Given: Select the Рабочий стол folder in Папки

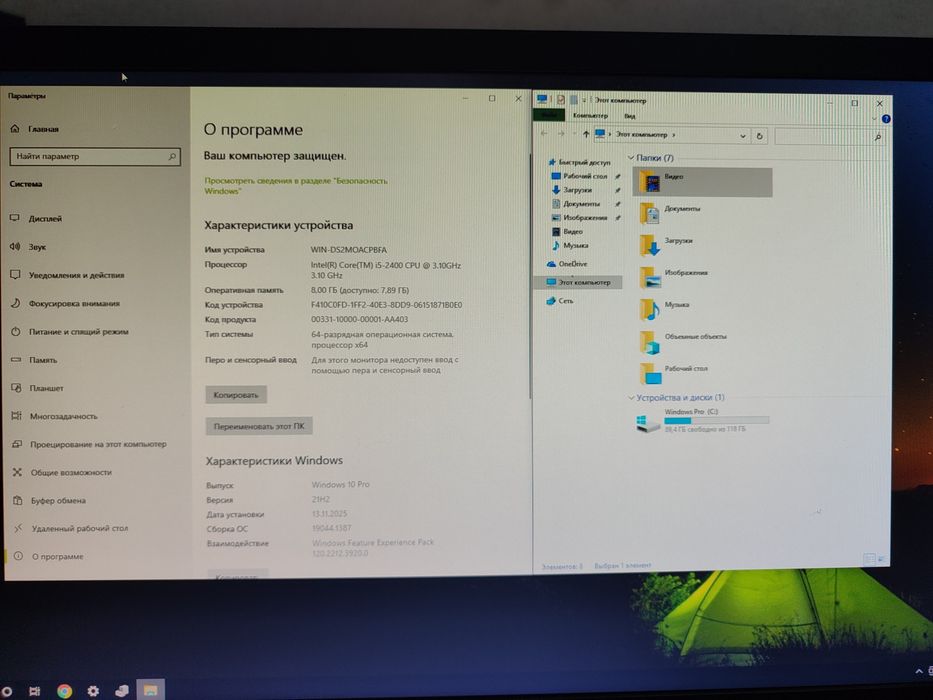Looking at the screenshot, I should pyautogui.click(x=674, y=373).
